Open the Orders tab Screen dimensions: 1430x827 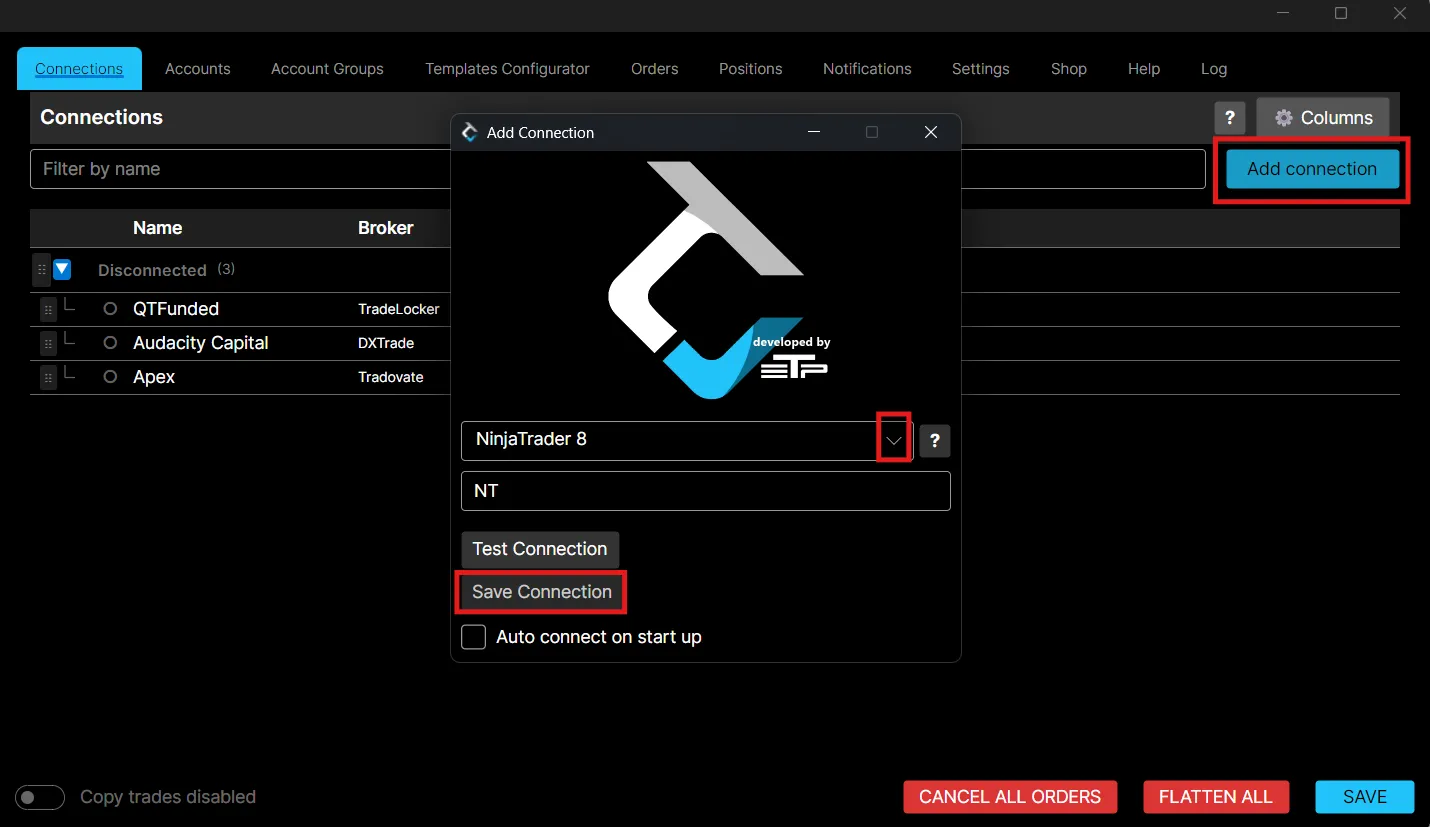point(655,69)
